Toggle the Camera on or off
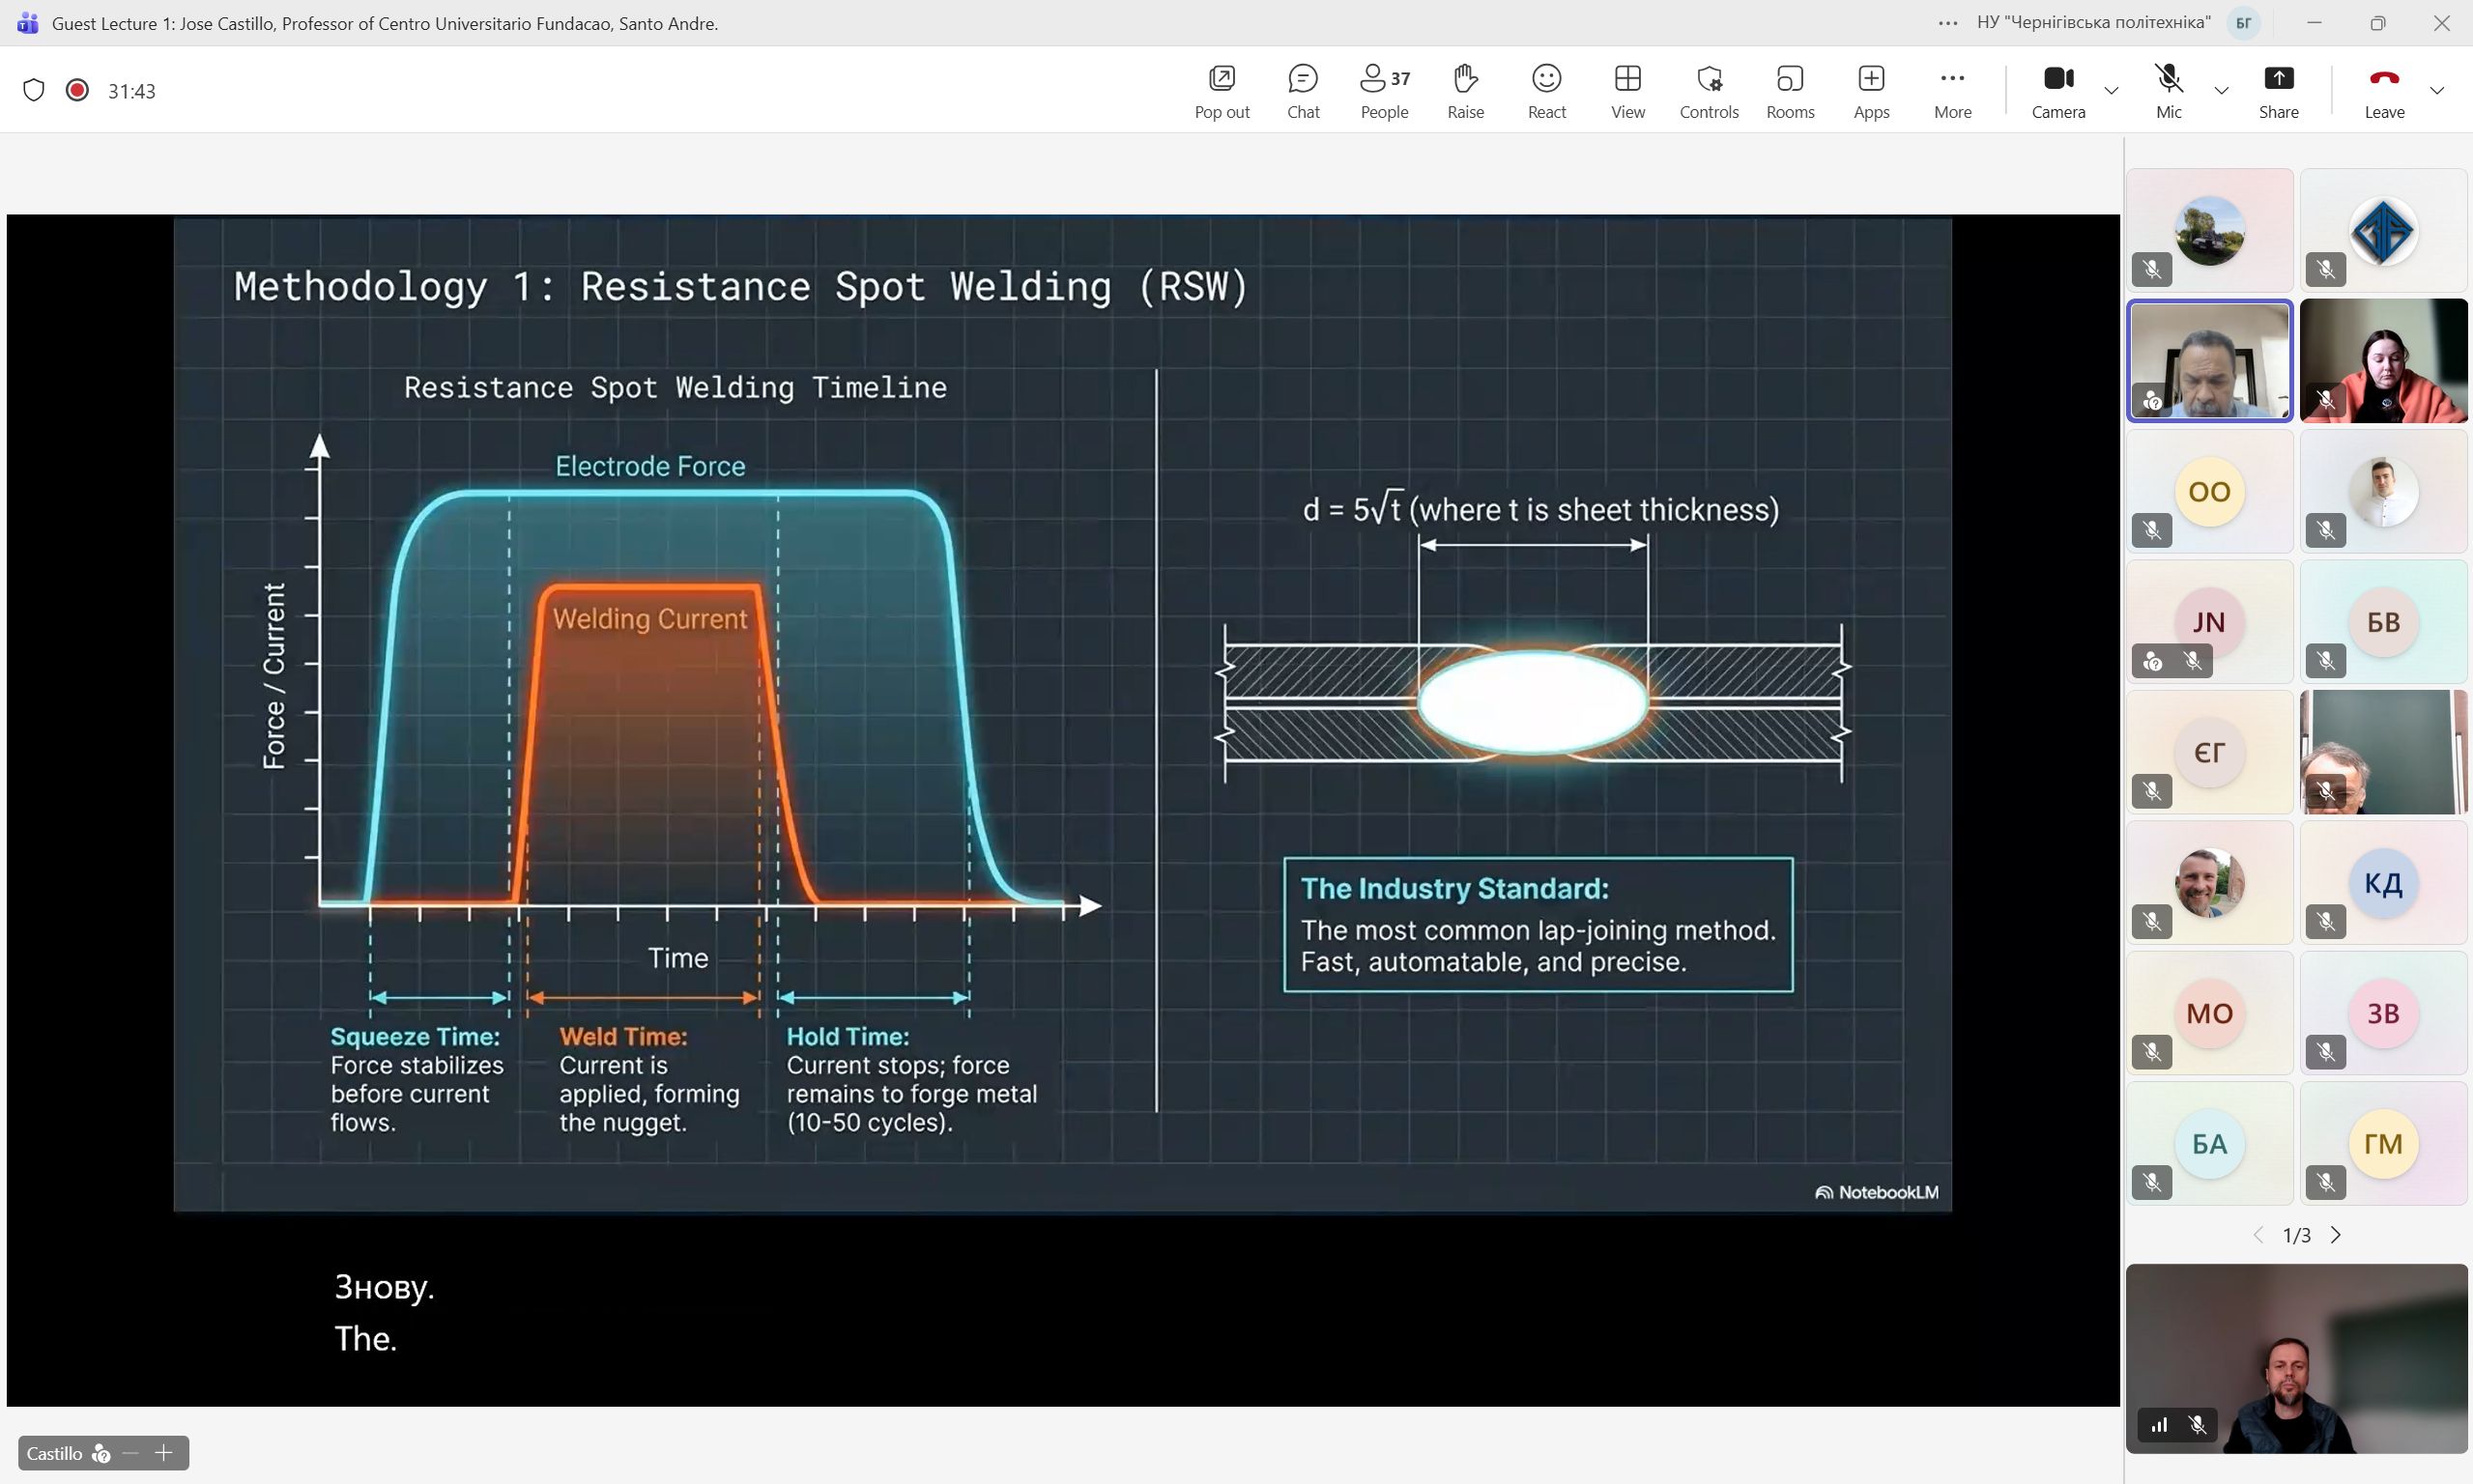 [2057, 90]
